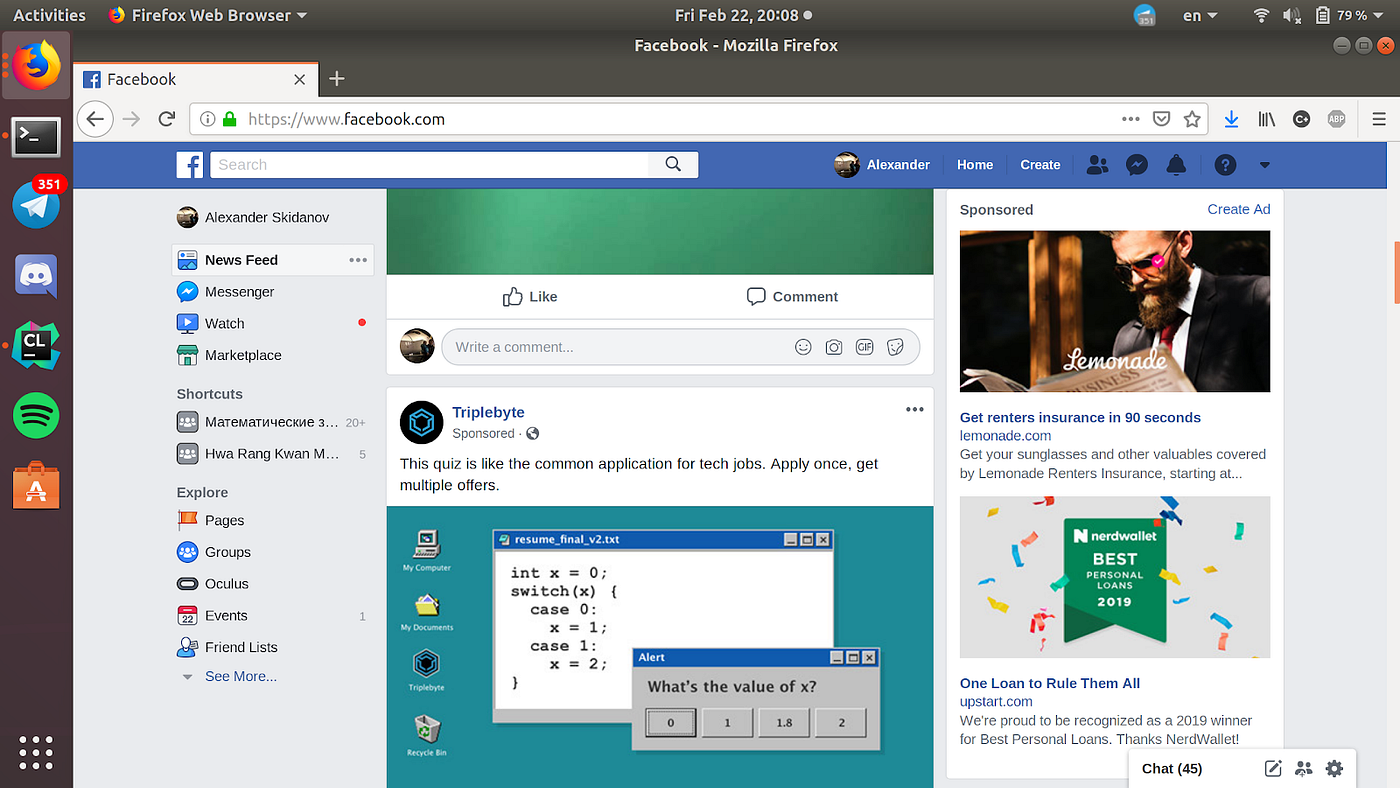Open Terminal from the dock
1400x788 pixels.
tap(36, 136)
